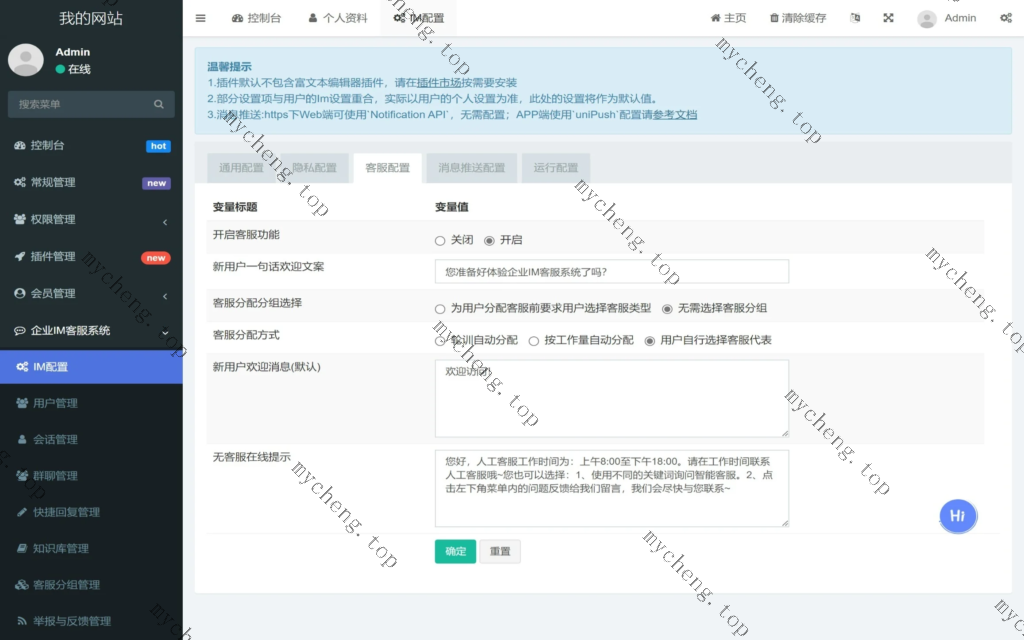Click the new badge beside 常规管理
Image resolution: width=1024 pixels, height=640 pixels.
pyautogui.click(x=156, y=184)
